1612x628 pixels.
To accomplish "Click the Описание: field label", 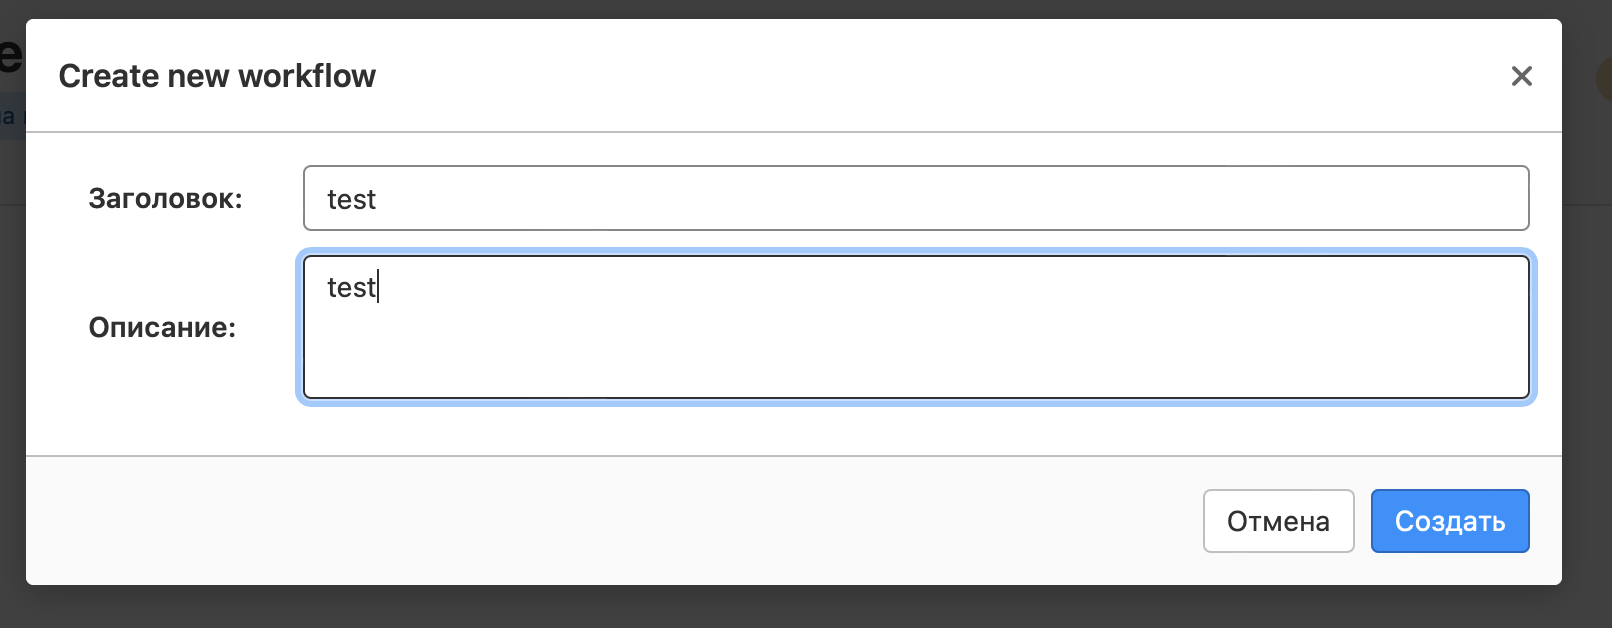I will 162,327.
